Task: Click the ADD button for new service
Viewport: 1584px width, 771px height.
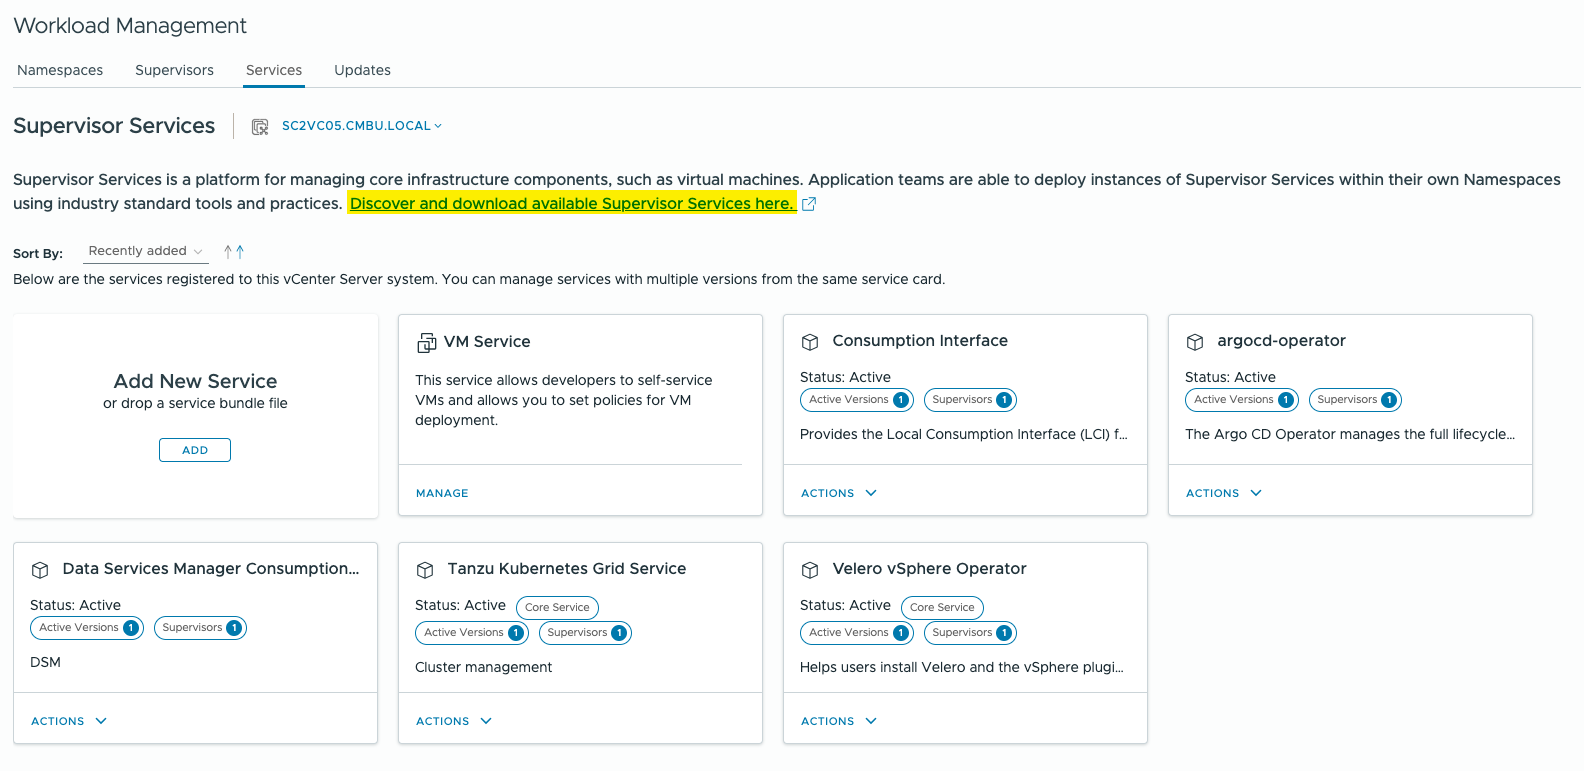Action: click(195, 450)
